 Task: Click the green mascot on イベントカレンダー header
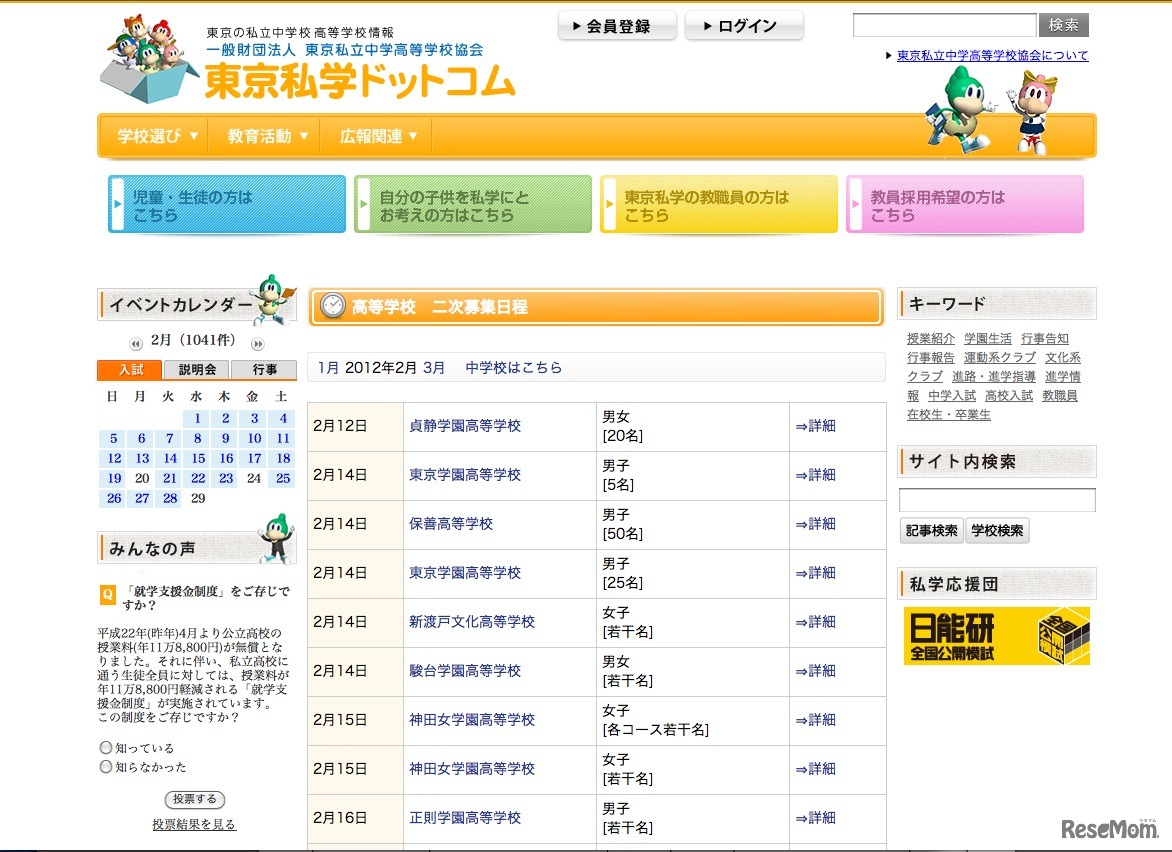[x=272, y=300]
